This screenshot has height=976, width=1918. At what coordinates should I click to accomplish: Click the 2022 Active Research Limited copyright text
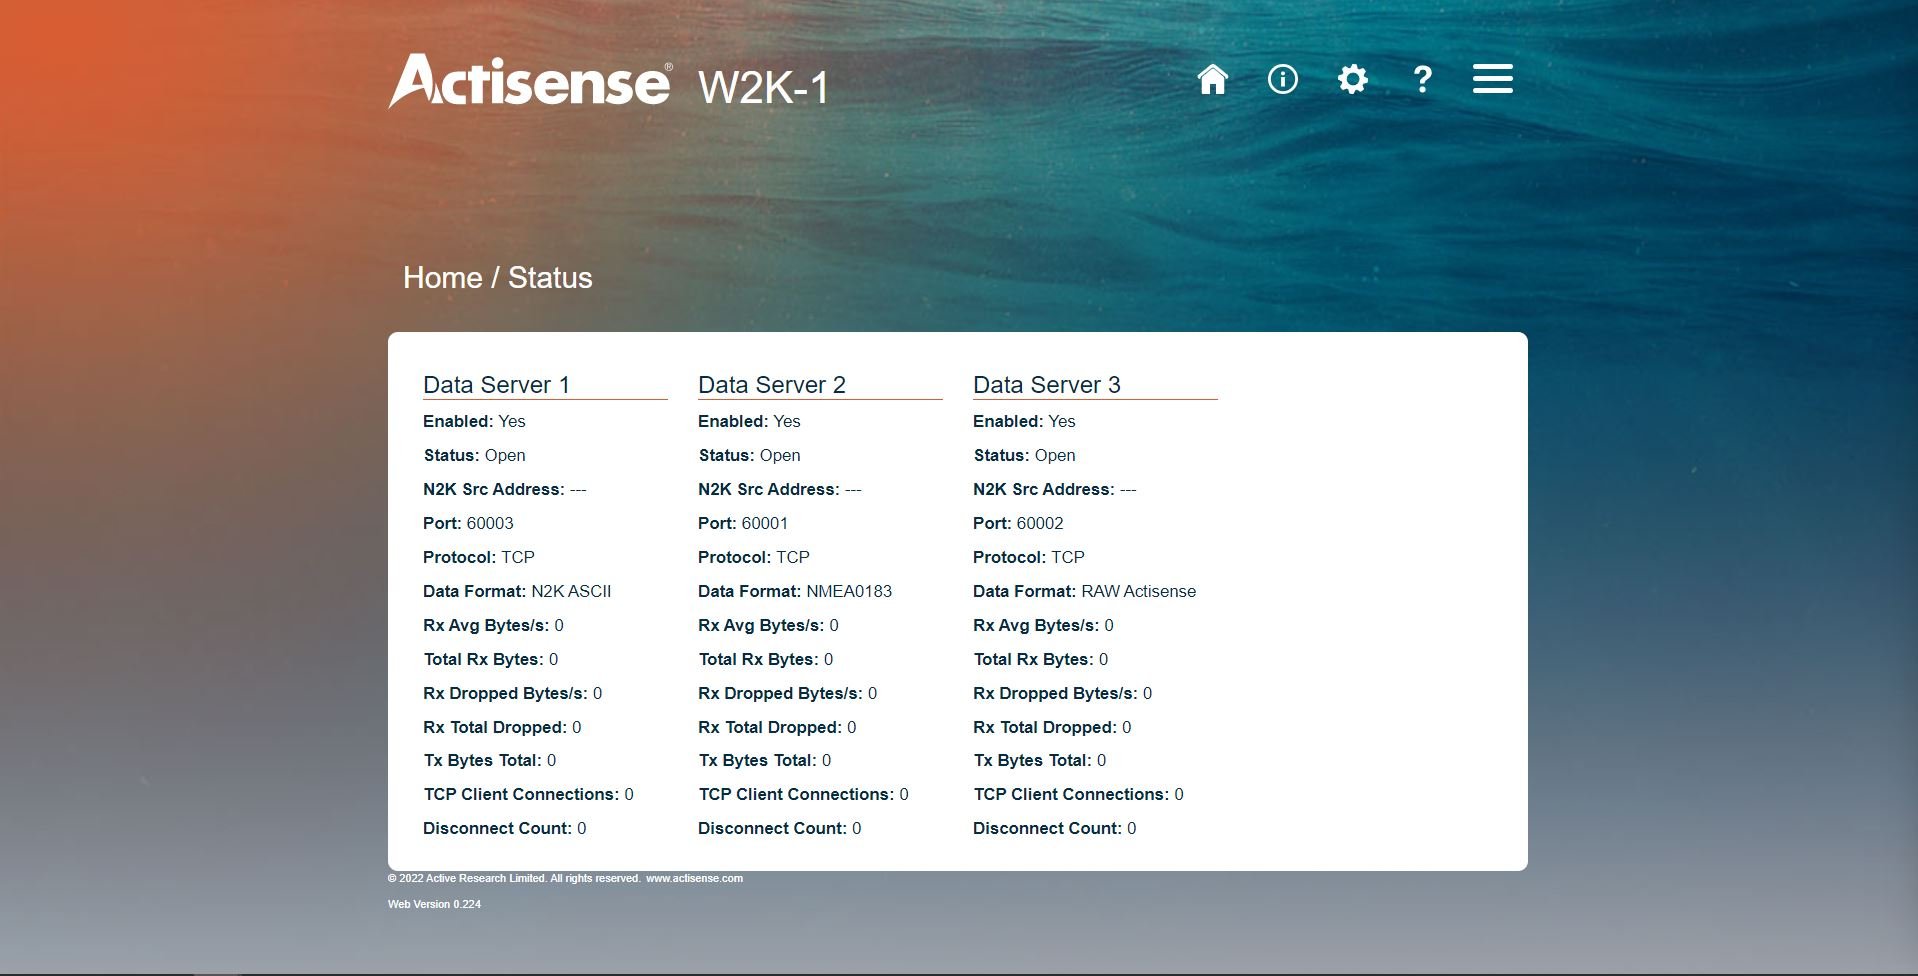click(514, 878)
